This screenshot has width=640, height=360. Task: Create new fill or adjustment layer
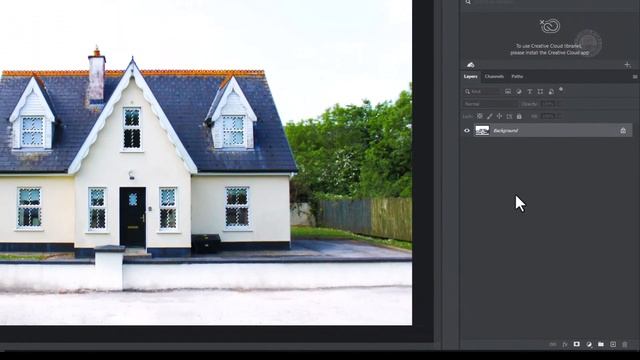tap(589, 344)
